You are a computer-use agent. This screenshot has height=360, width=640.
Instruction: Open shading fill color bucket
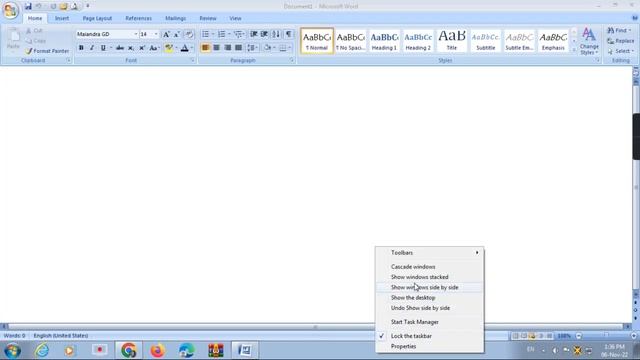pyautogui.click(x=267, y=48)
